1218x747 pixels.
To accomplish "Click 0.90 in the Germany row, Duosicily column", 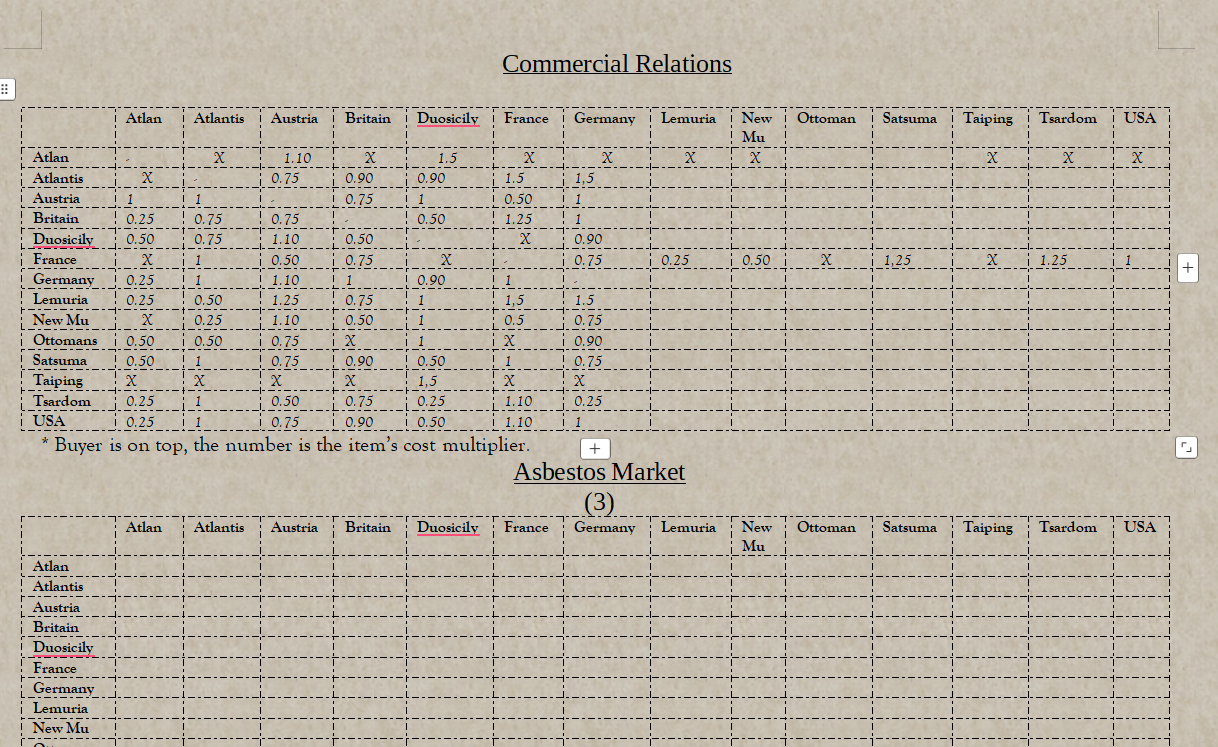I will click(x=431, y=280).
